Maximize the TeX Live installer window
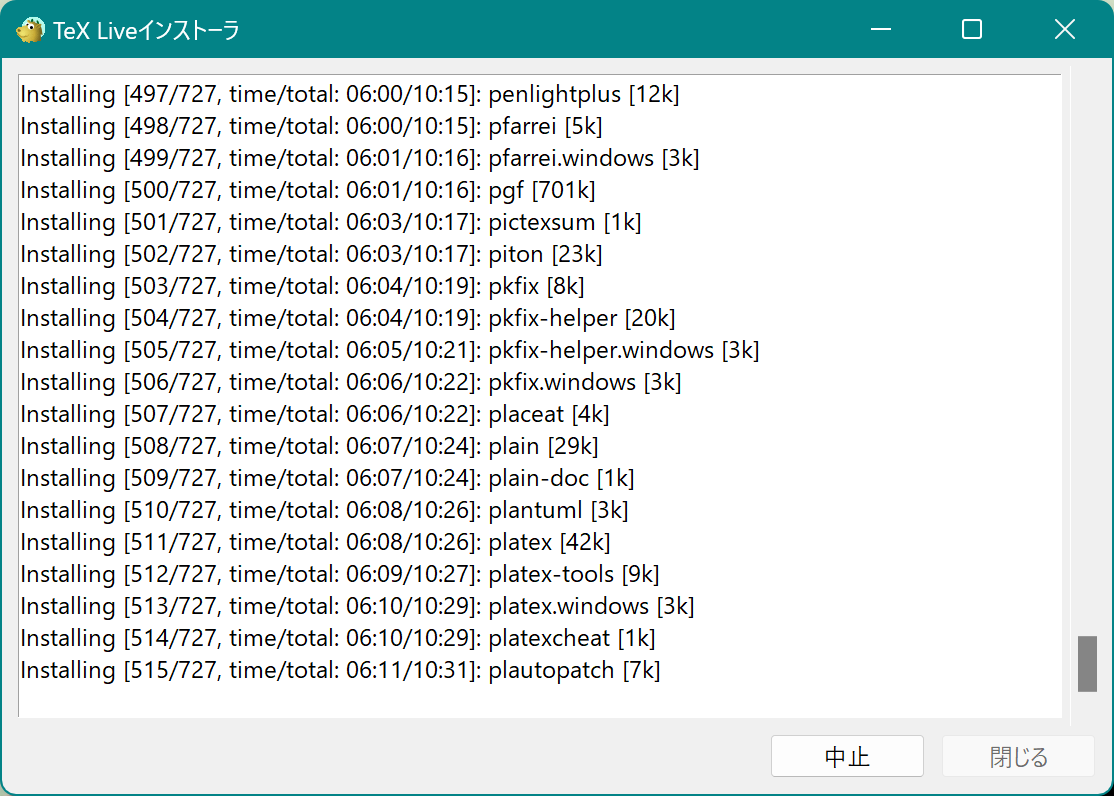 972,29
